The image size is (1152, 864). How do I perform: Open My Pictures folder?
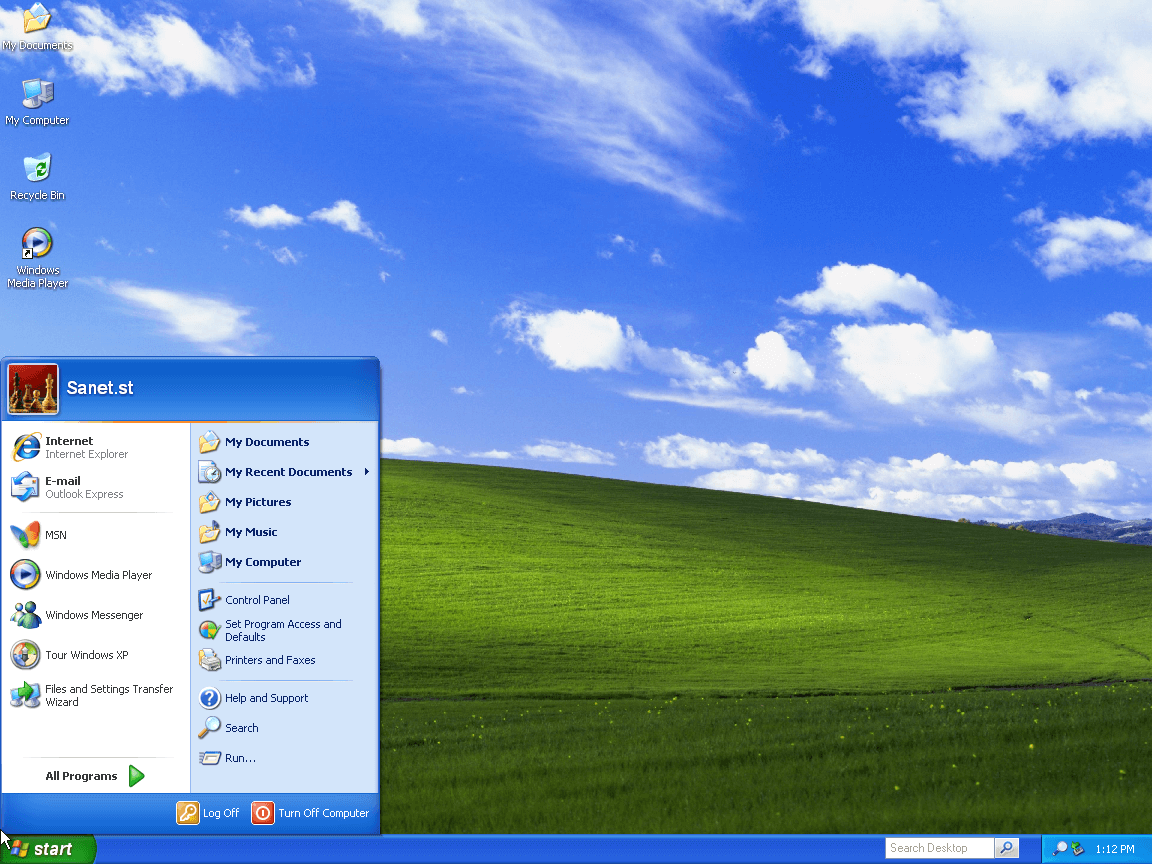click(286, 502)
